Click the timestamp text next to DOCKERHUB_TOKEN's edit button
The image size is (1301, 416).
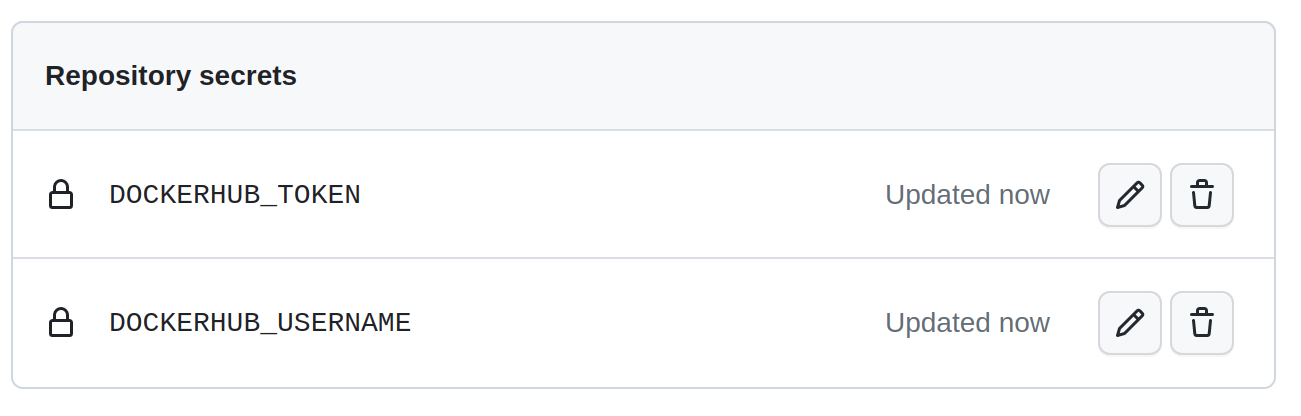pos(967,195)
